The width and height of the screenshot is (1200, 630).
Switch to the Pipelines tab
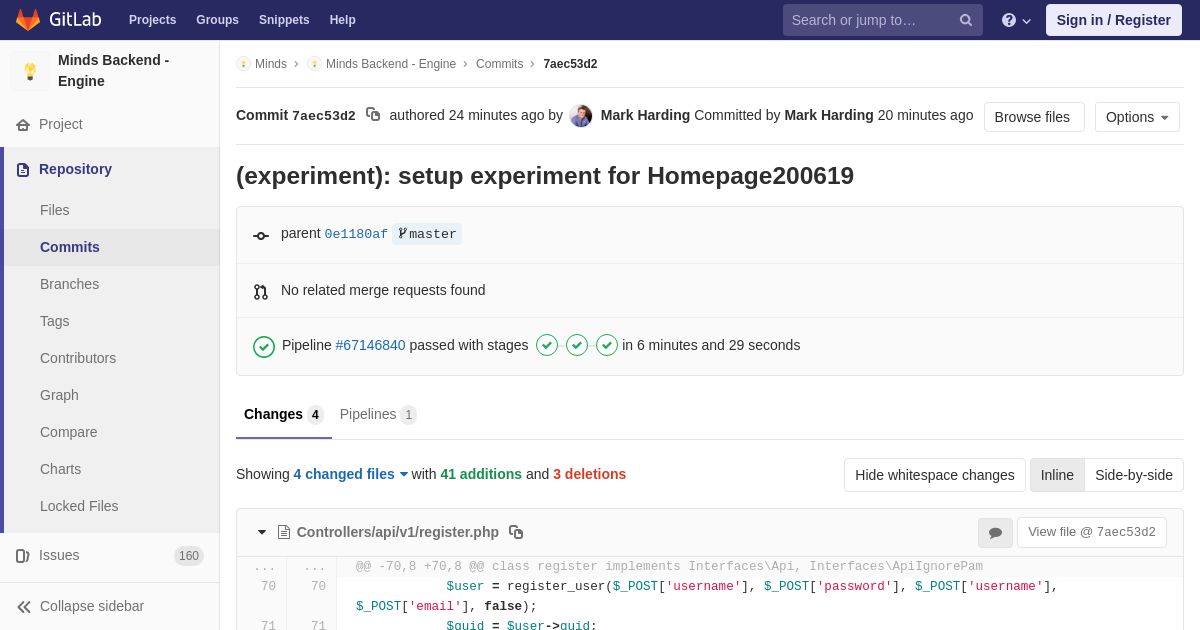pyautogui.click(x=378, y=414)
